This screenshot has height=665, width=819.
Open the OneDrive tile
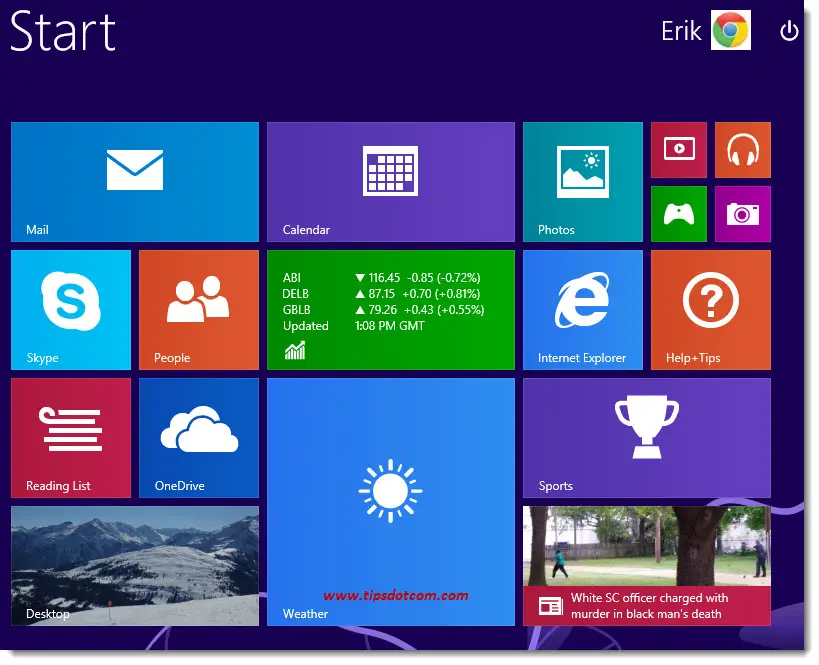click(x=199, y=438)
